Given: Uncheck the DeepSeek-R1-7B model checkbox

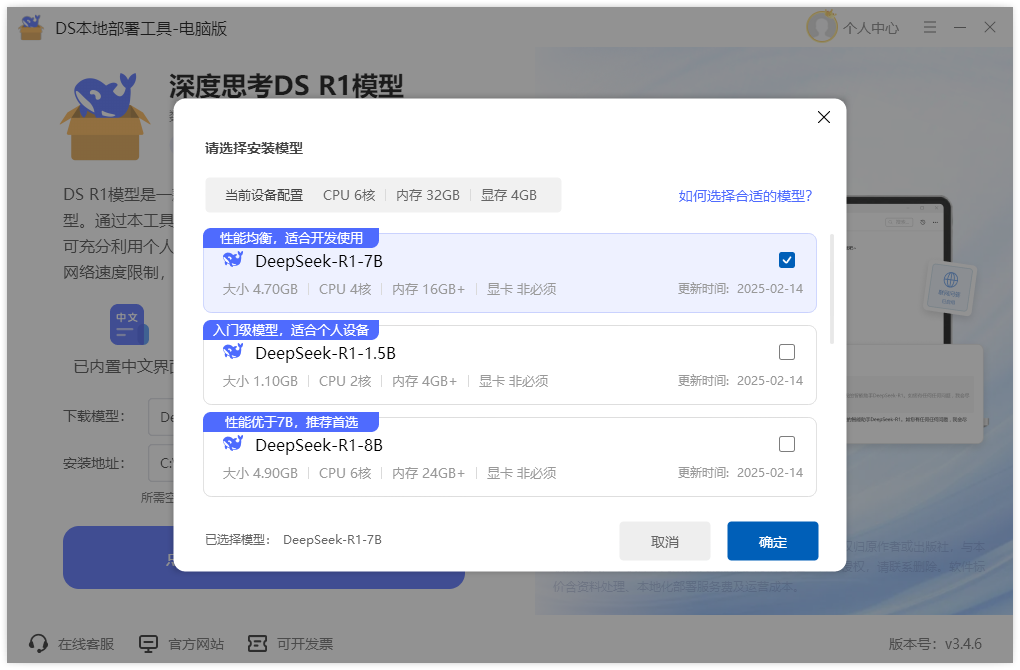Looking at the screenshot, I should tap(786, 260).
